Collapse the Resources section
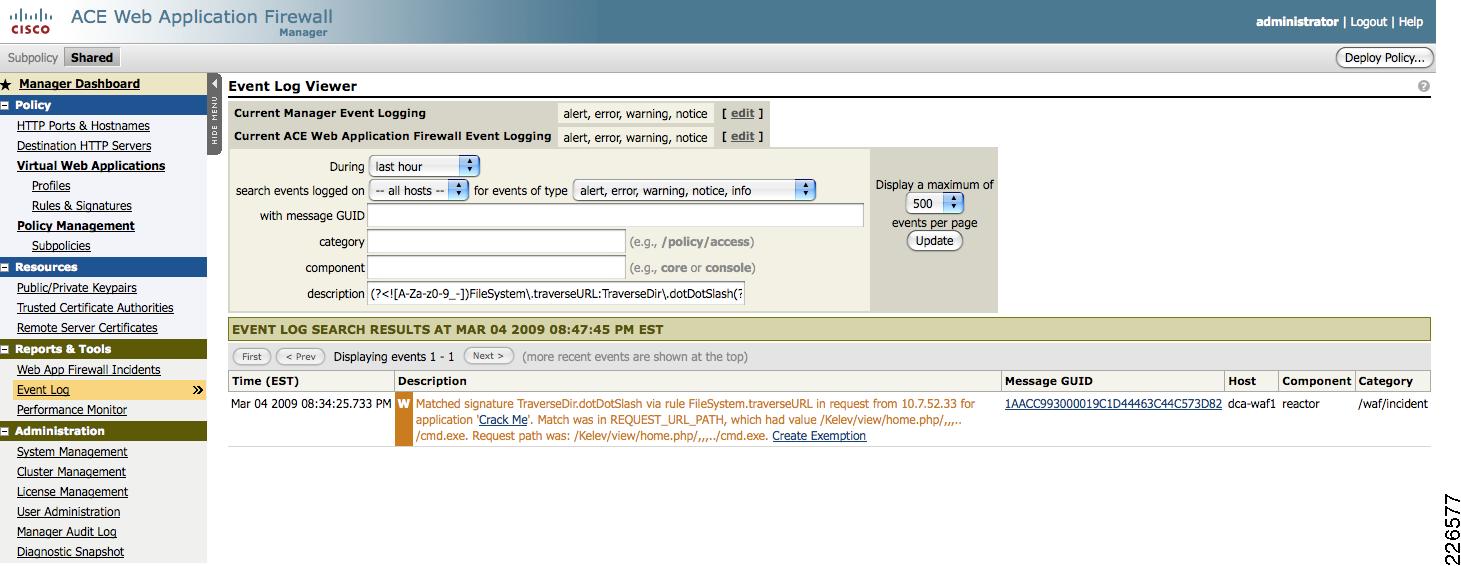This screenshot has width=1461, height=566. pos(5,267)
